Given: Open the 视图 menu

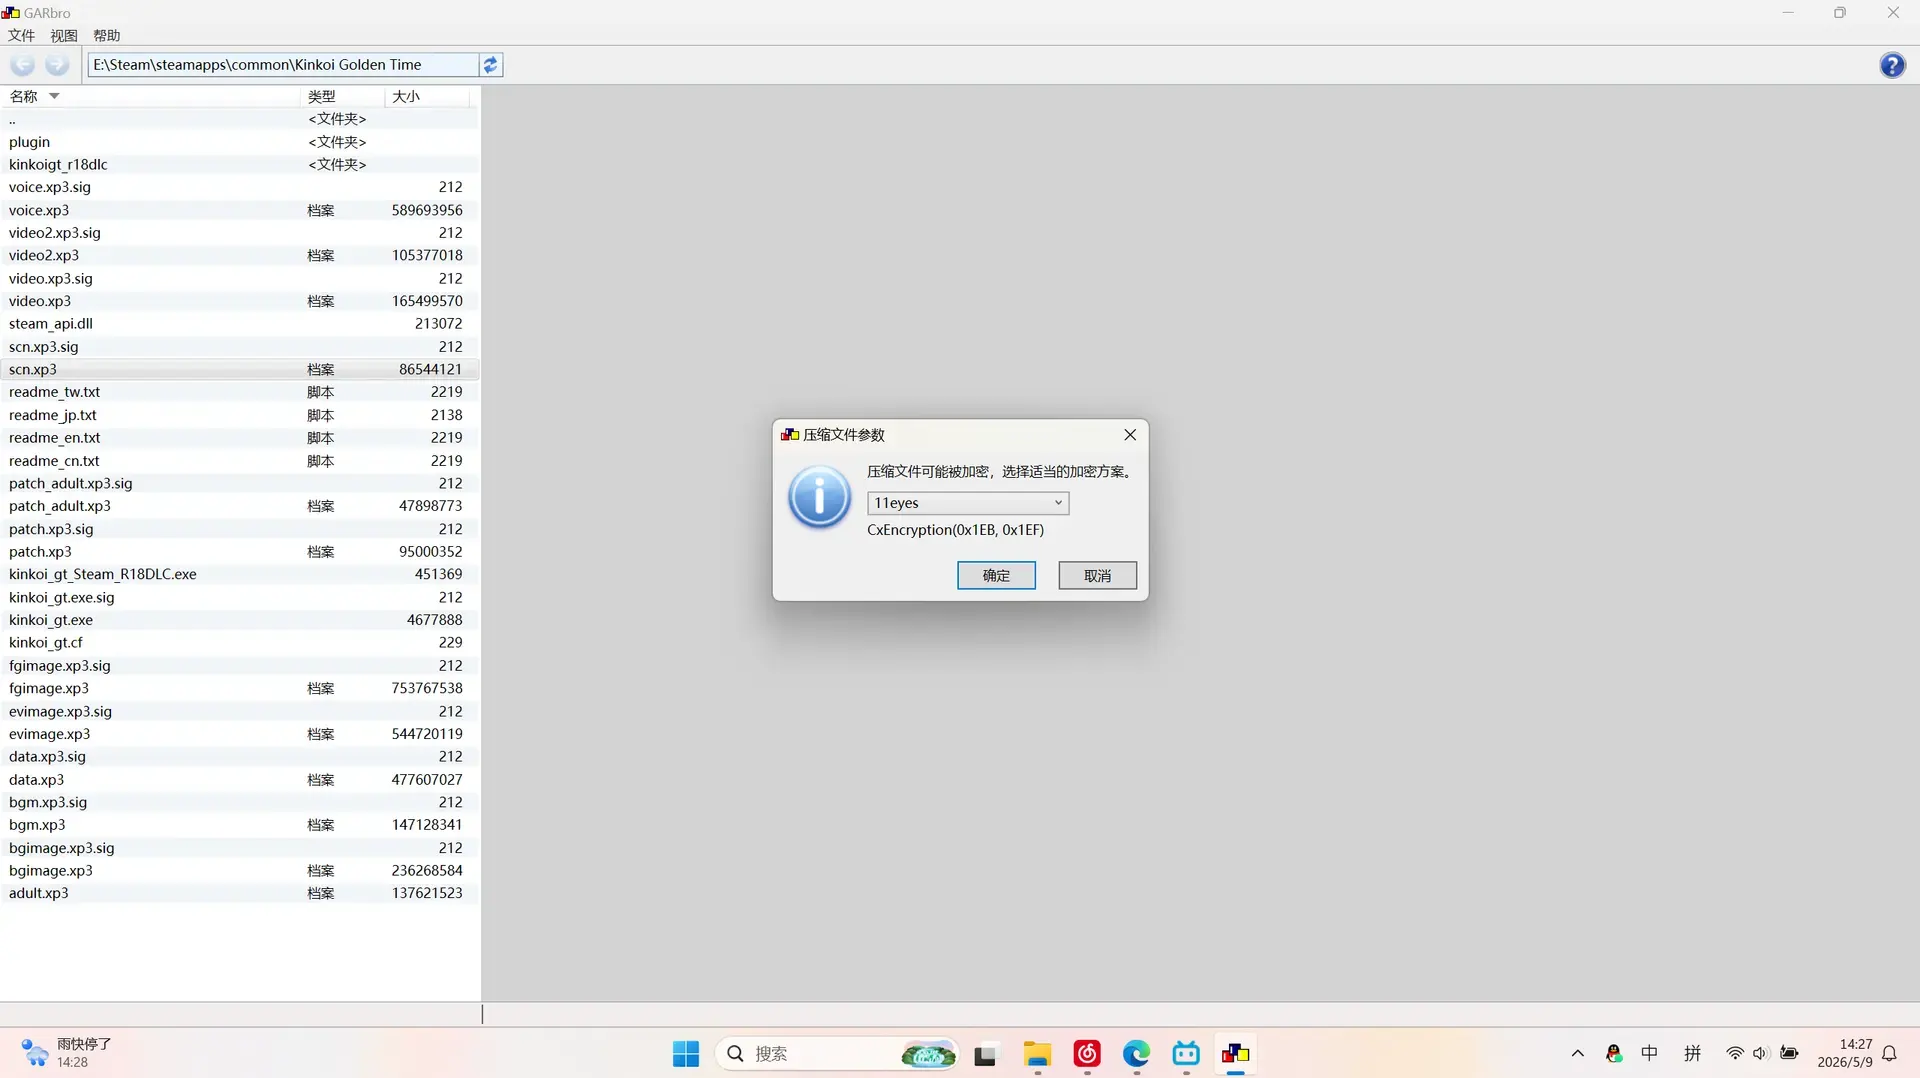Looking at the screenshot, I should [x=64, y=35].
